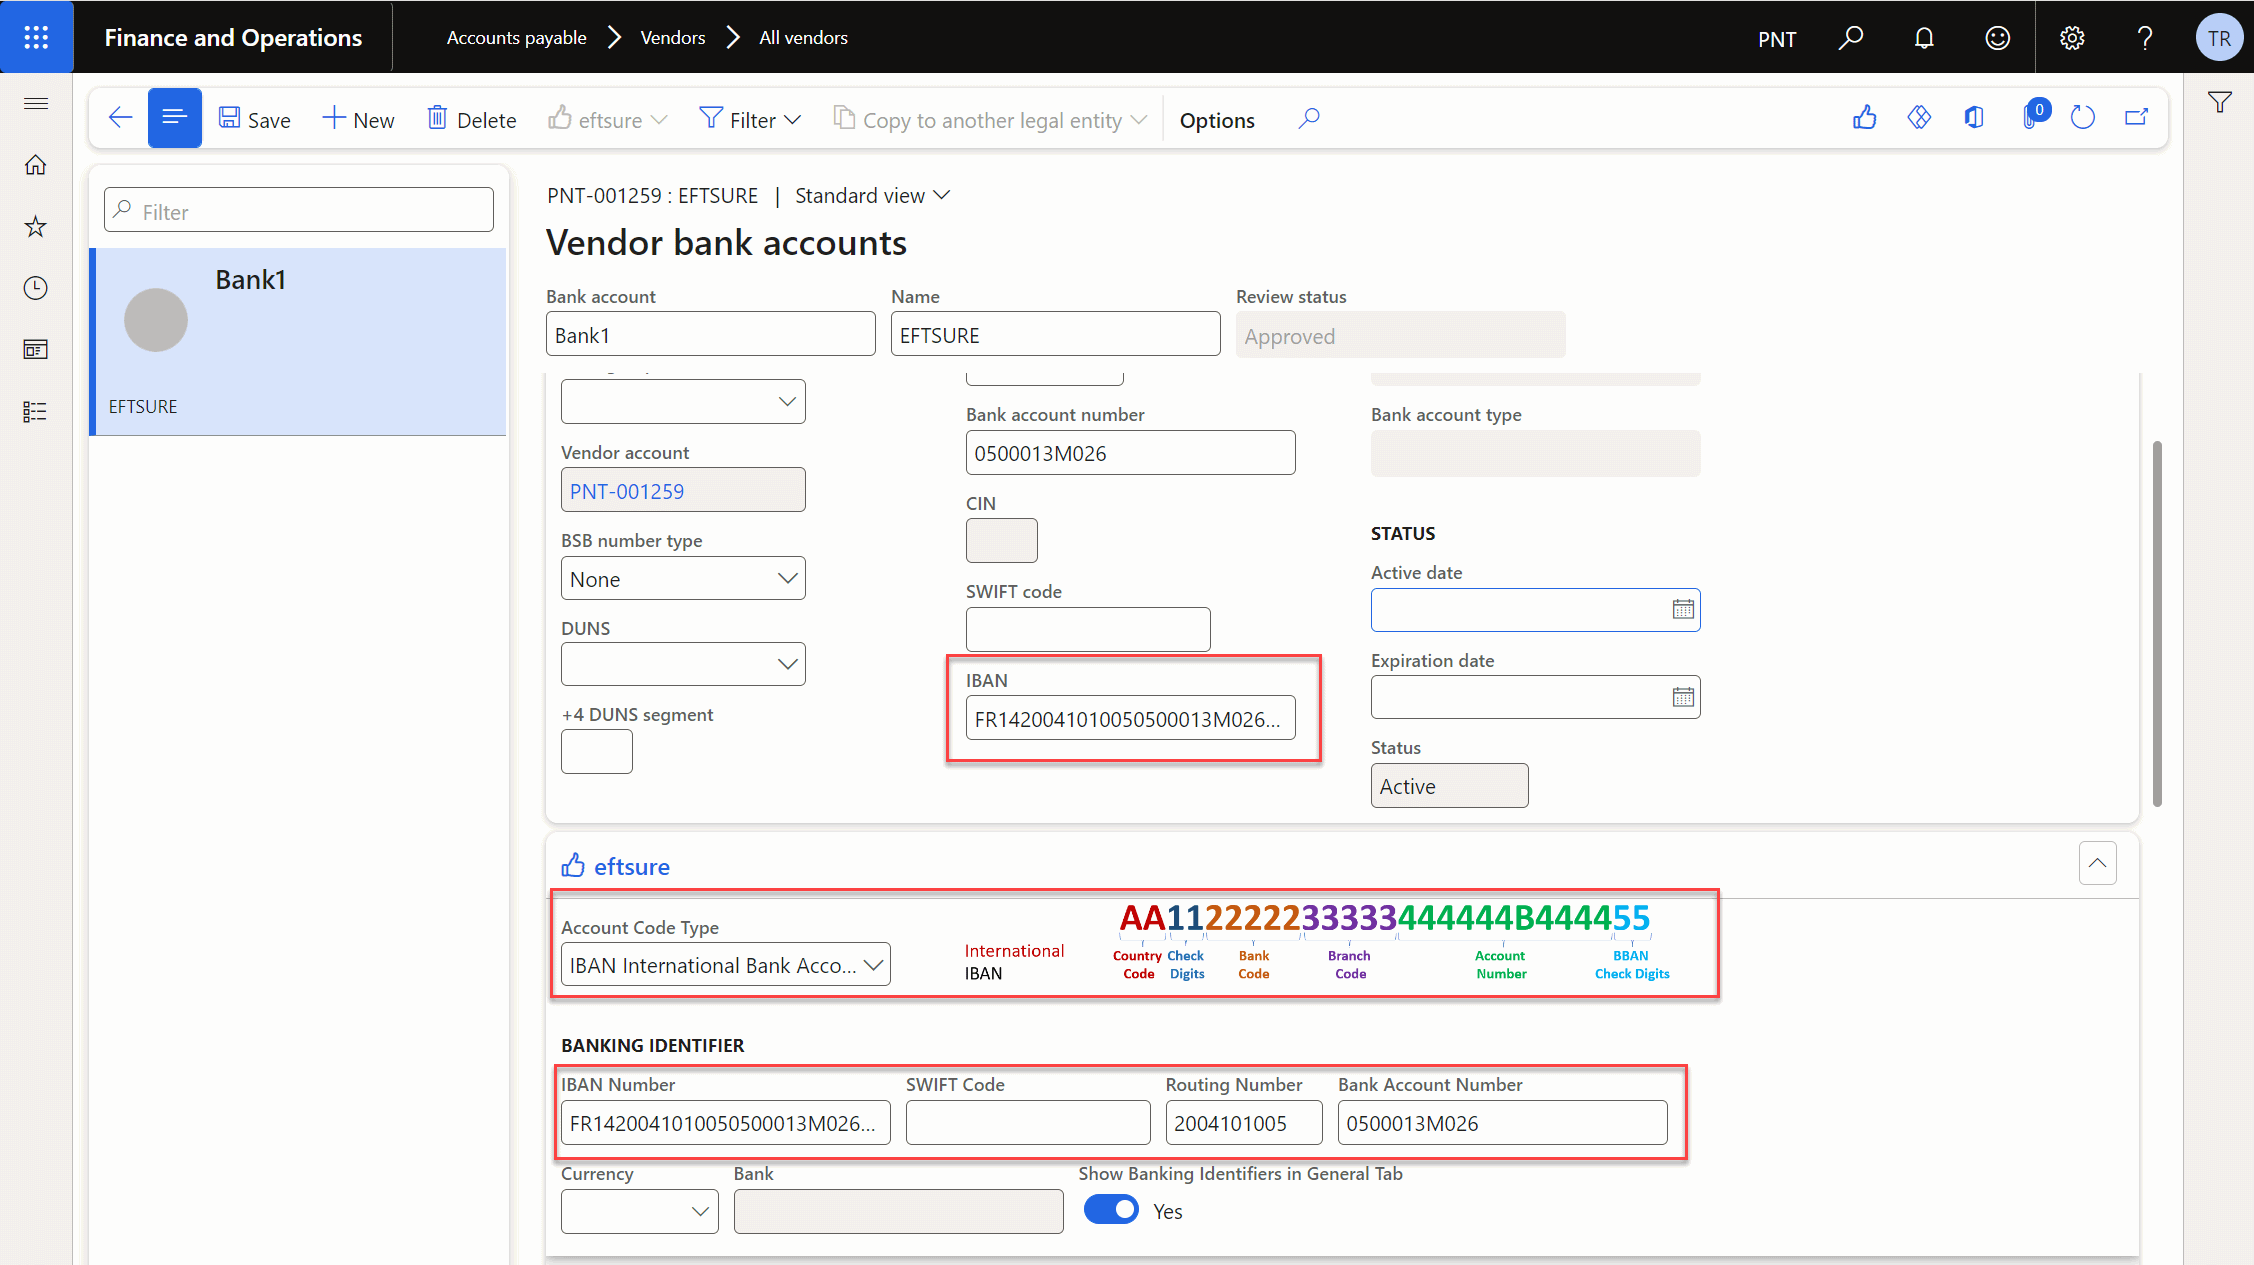Click the Vendors breadcrumb

click(673, 38)
